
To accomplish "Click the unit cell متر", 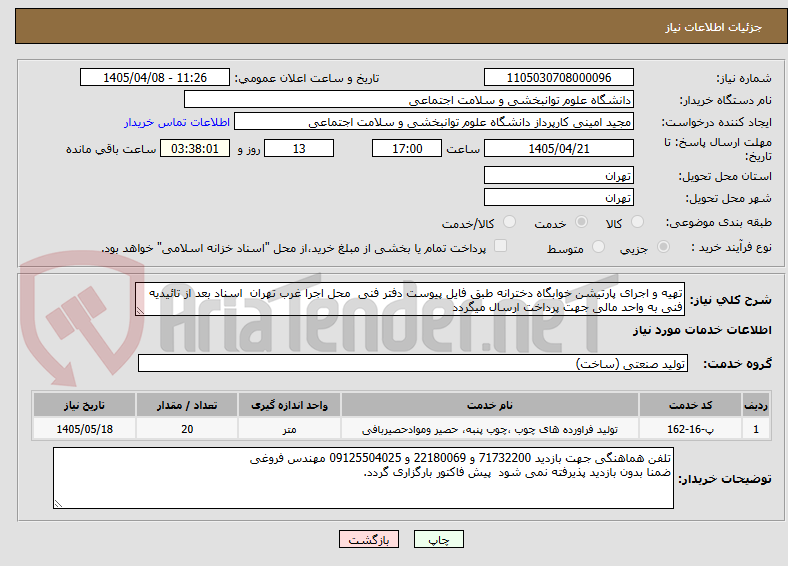I will 289,429.
